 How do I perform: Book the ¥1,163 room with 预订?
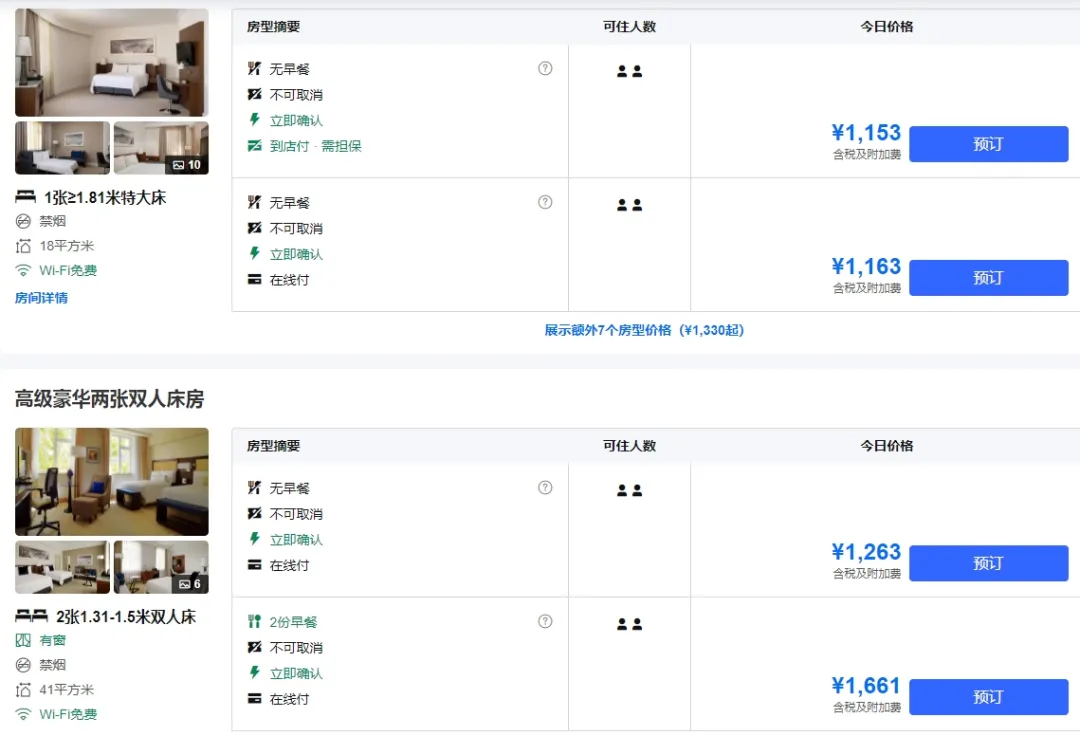(988, 278)
